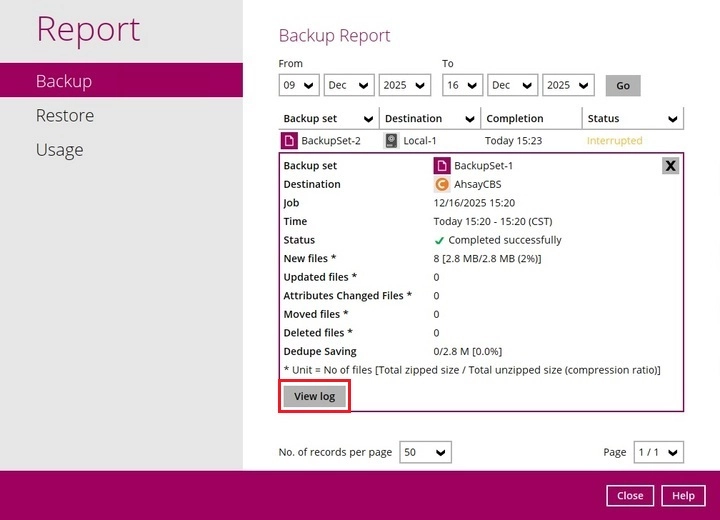720x520 pixels.
Task: Click the Go button to filter dates
Action: pos(623,86)
